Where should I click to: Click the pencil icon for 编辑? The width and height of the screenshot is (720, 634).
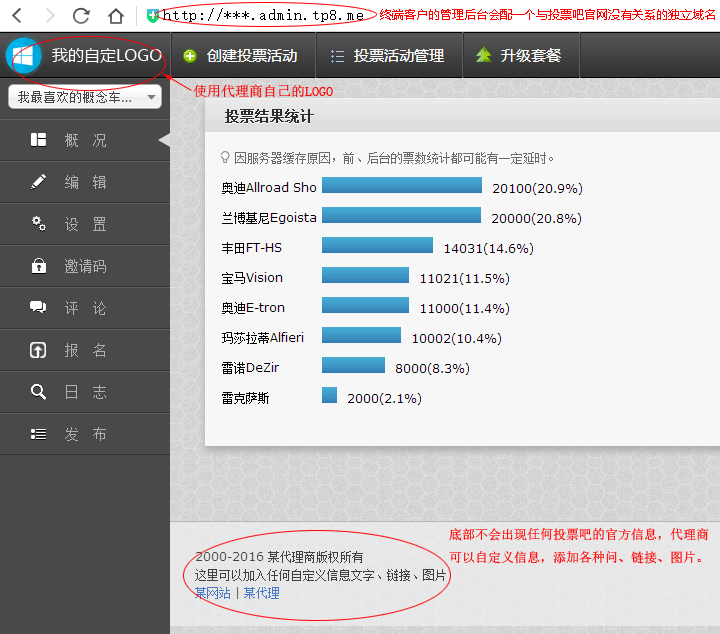coord(39,182)
